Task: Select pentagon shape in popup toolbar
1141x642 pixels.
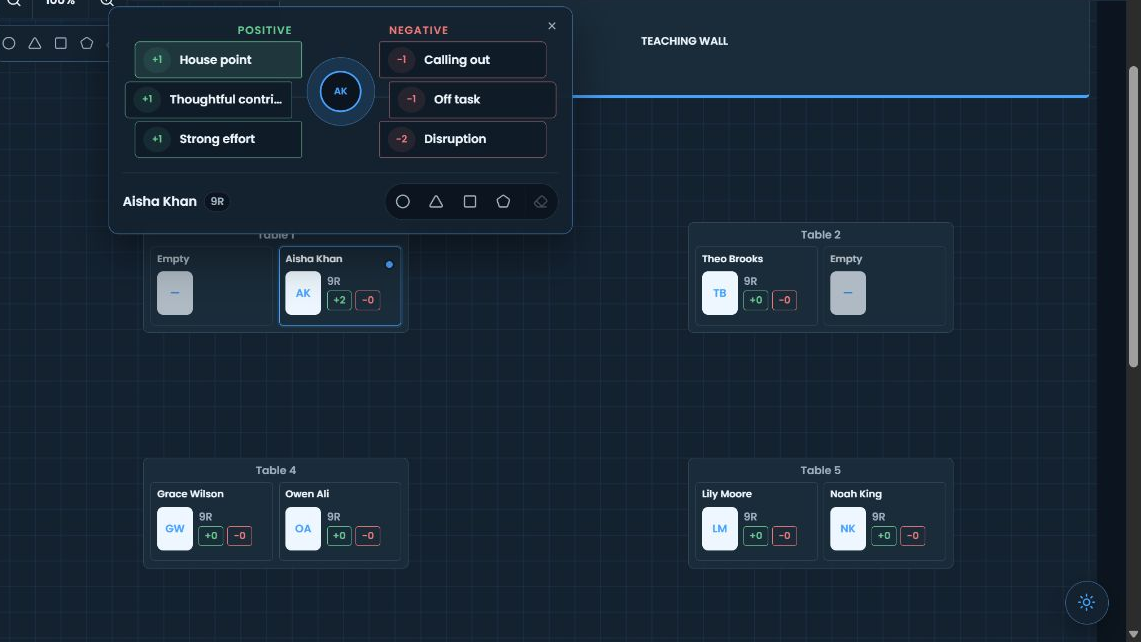Action: (503, 202)
